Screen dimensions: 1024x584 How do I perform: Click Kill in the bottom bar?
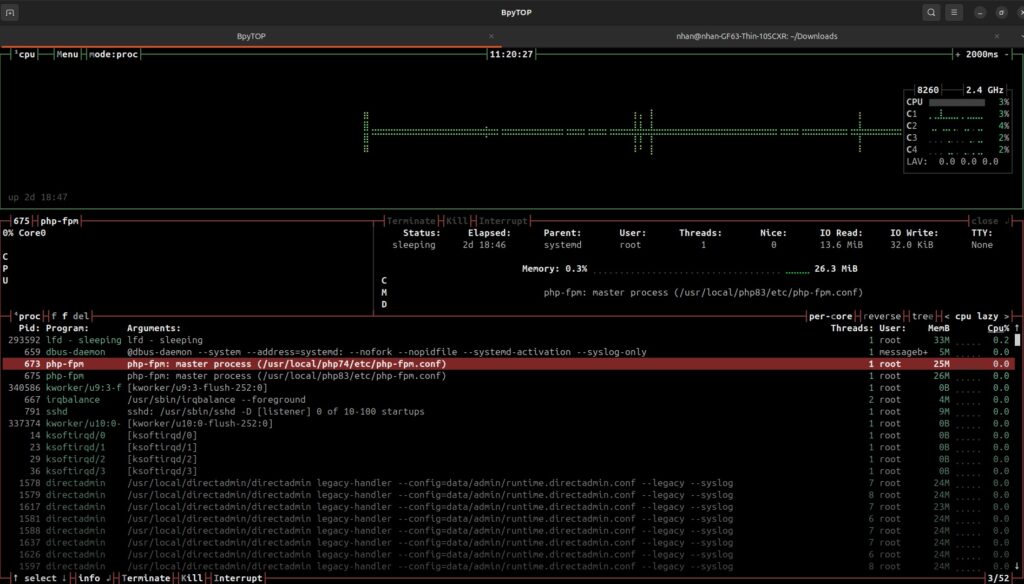tap(191, 578)
